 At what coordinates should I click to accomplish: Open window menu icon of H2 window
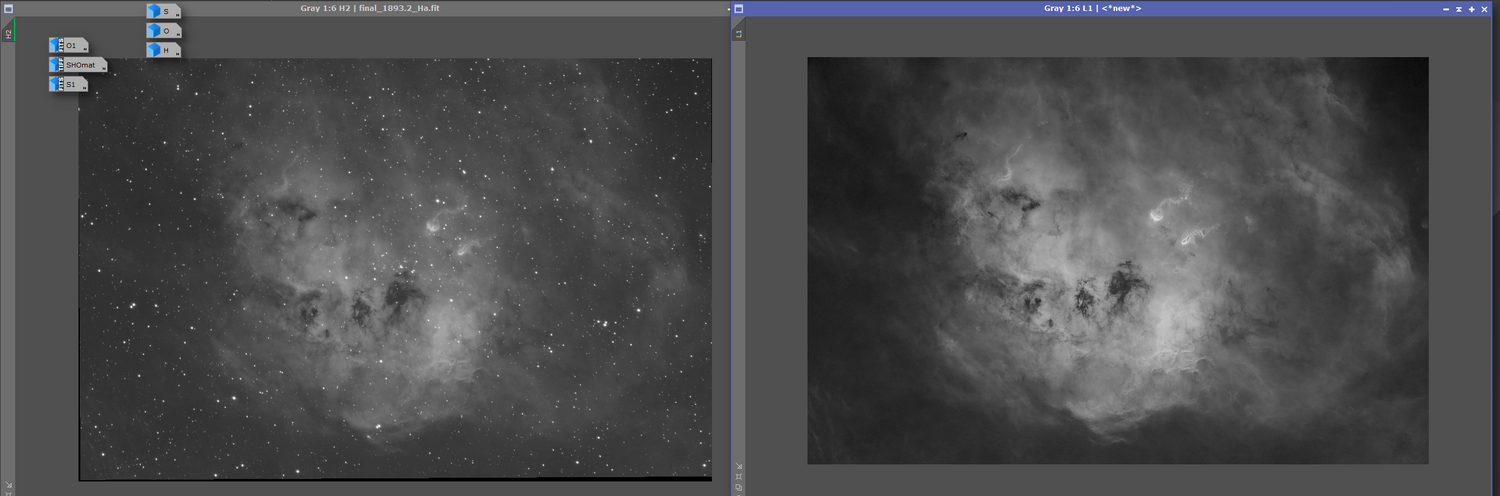(8, 8)
